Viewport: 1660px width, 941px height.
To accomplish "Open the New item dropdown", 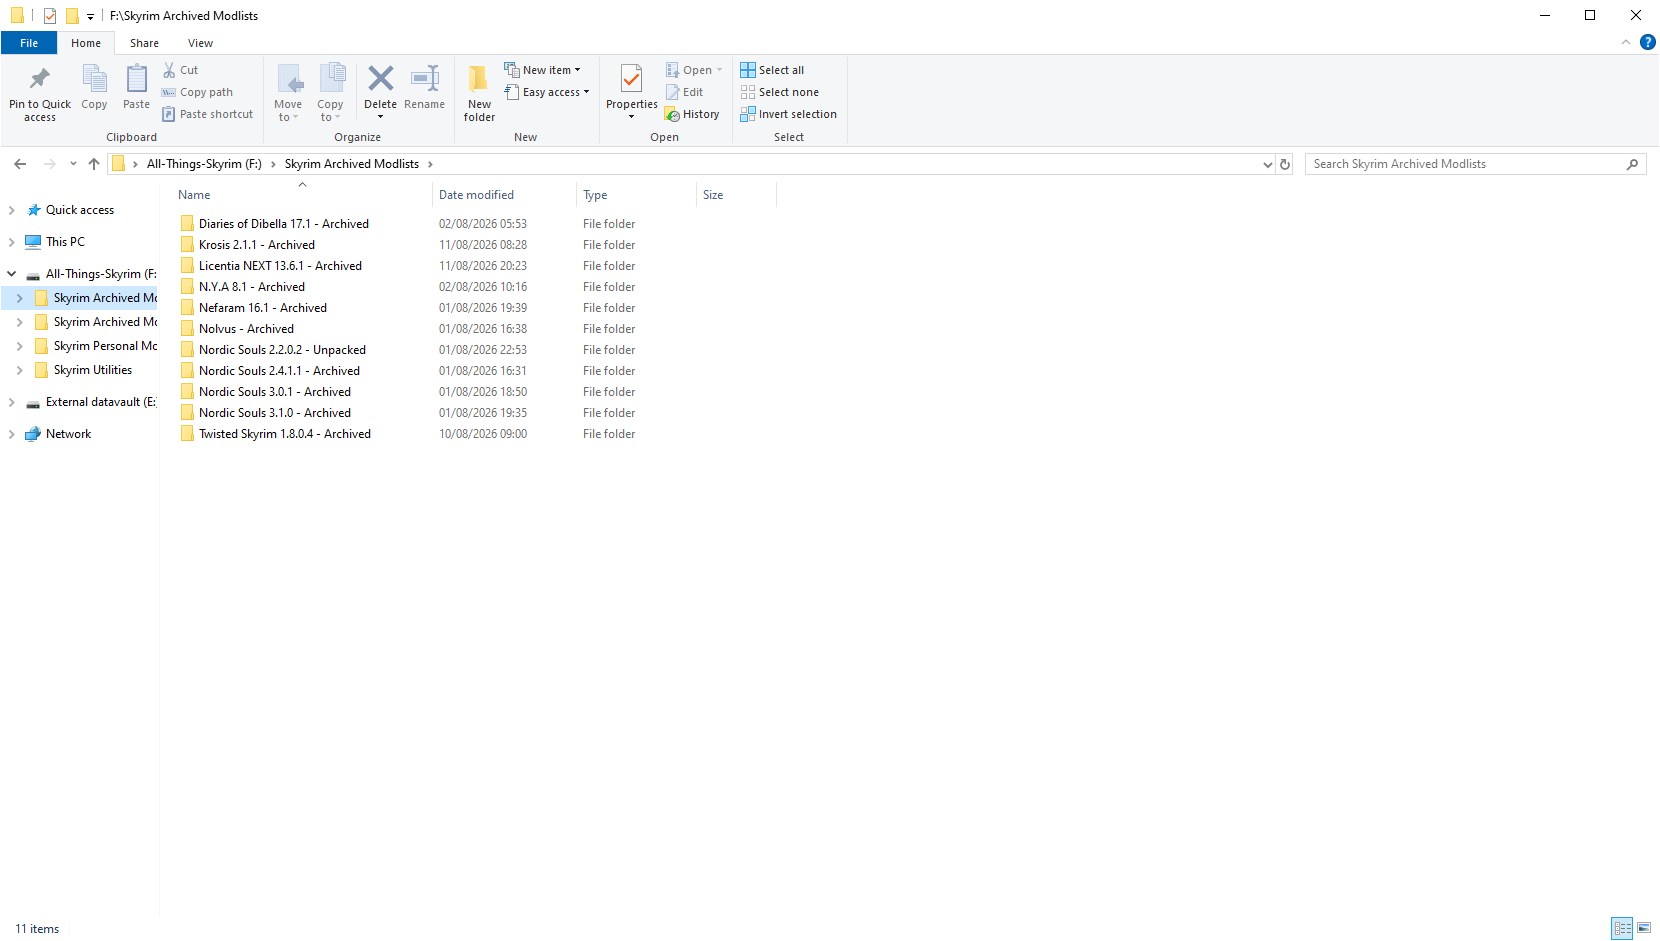I will click(542, 70).
